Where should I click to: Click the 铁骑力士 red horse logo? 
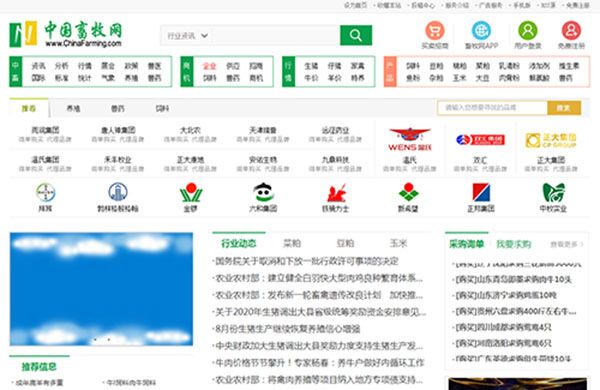(x=336, y=193)
